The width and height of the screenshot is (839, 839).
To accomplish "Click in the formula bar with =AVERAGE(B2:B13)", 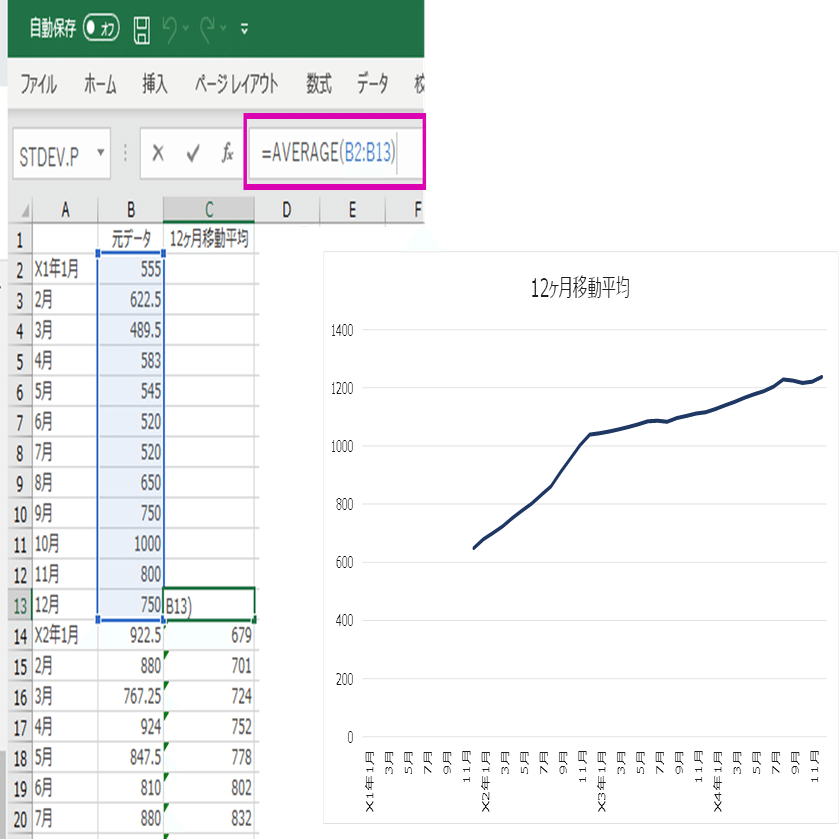I will (334, 152).
